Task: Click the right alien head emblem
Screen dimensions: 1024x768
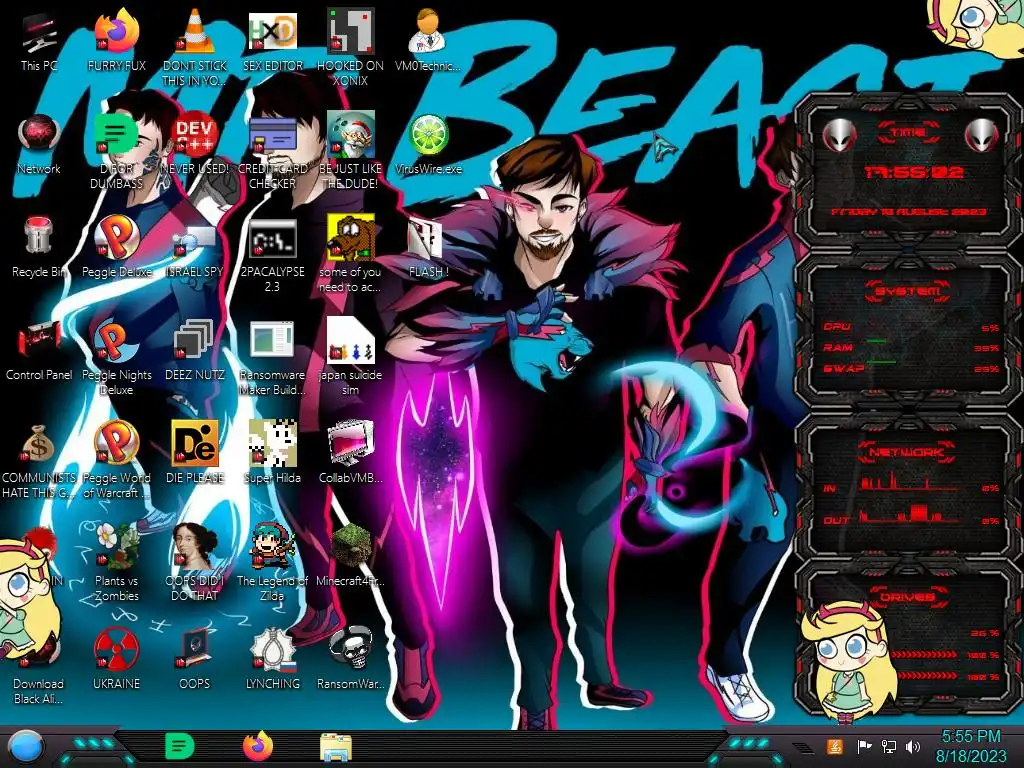Action: pos(982,135)
